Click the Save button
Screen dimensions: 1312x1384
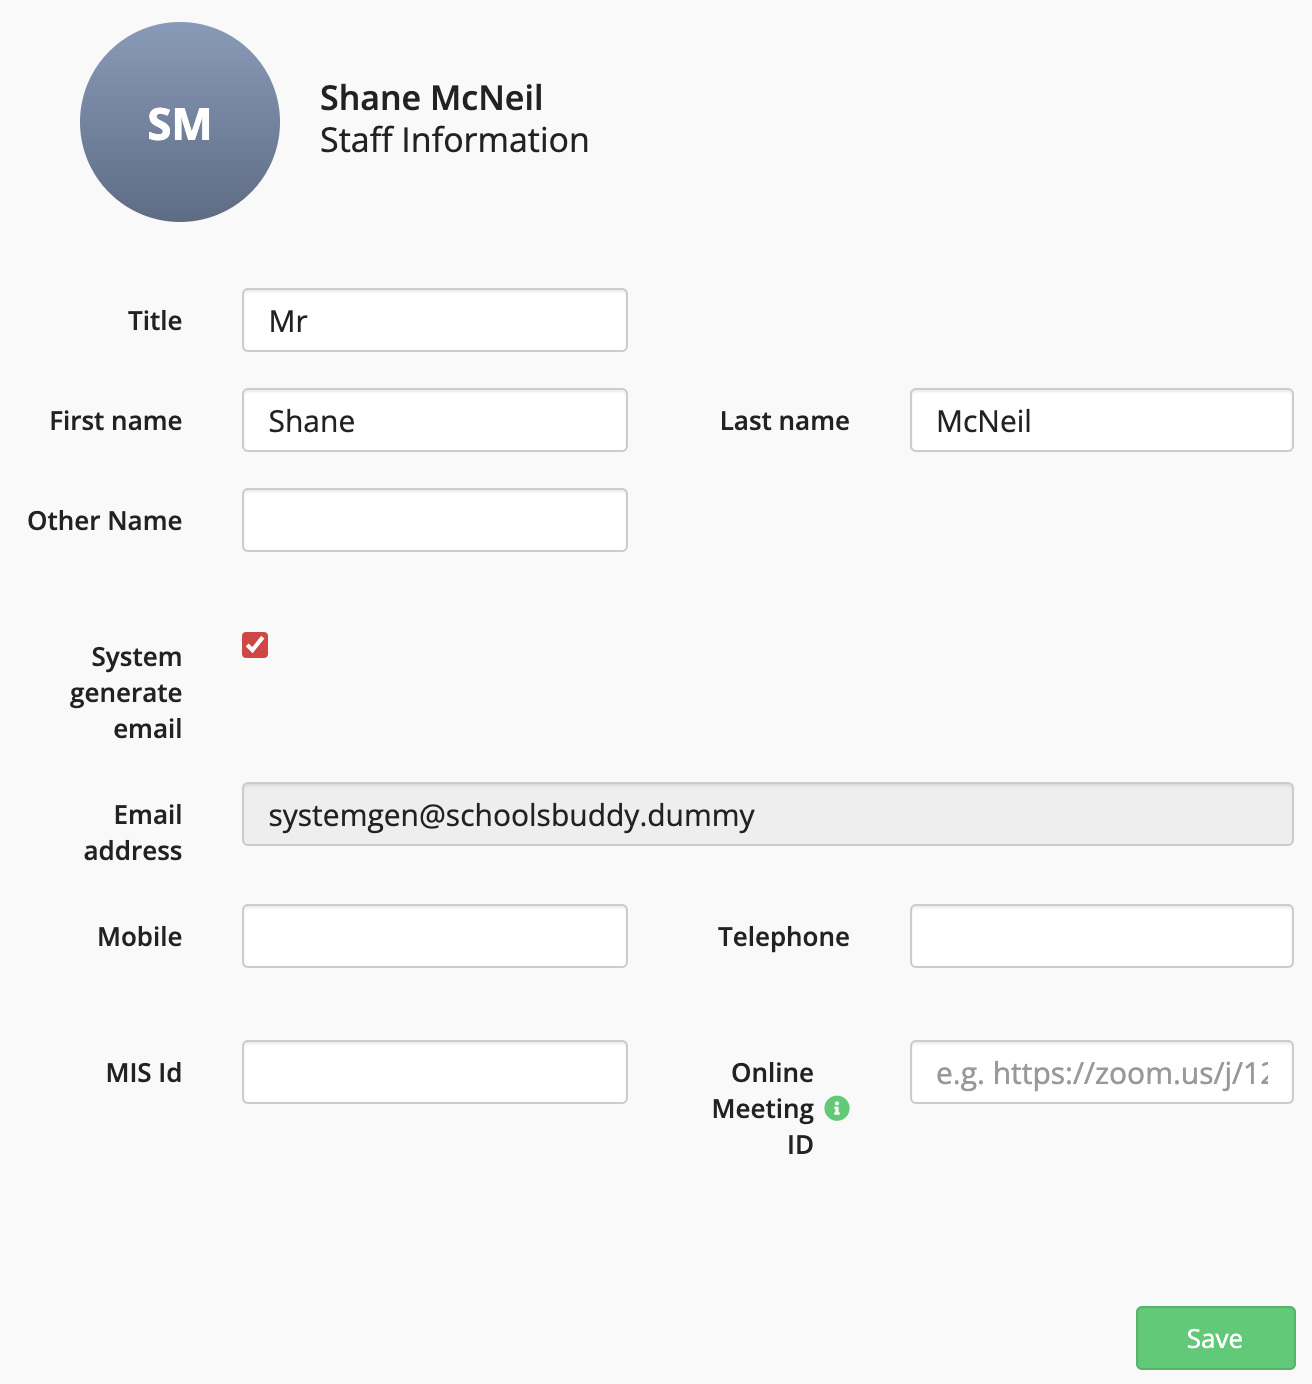tap(1215, 1337)
